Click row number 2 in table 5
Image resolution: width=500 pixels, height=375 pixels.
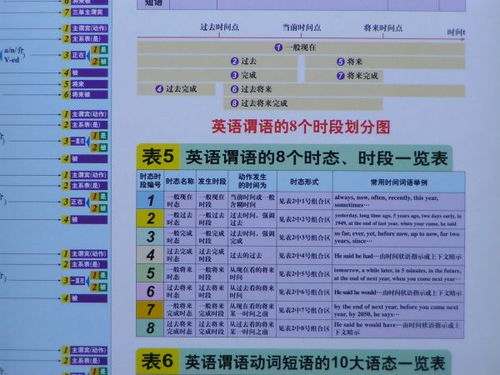pos(150,219)
